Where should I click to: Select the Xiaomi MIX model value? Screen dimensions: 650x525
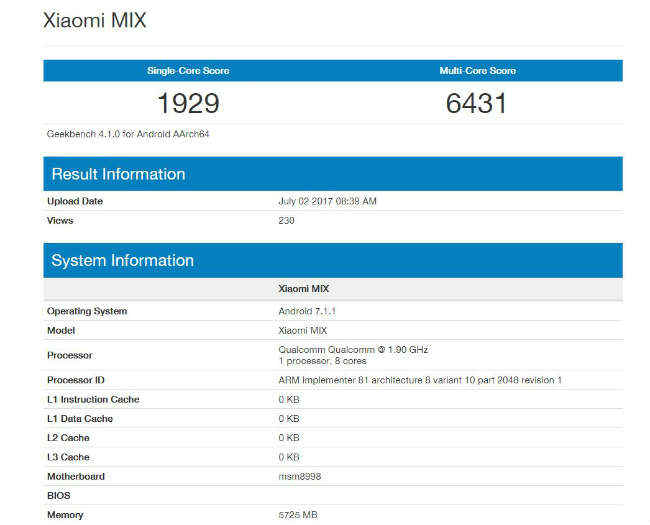click(x=303, y=331)
